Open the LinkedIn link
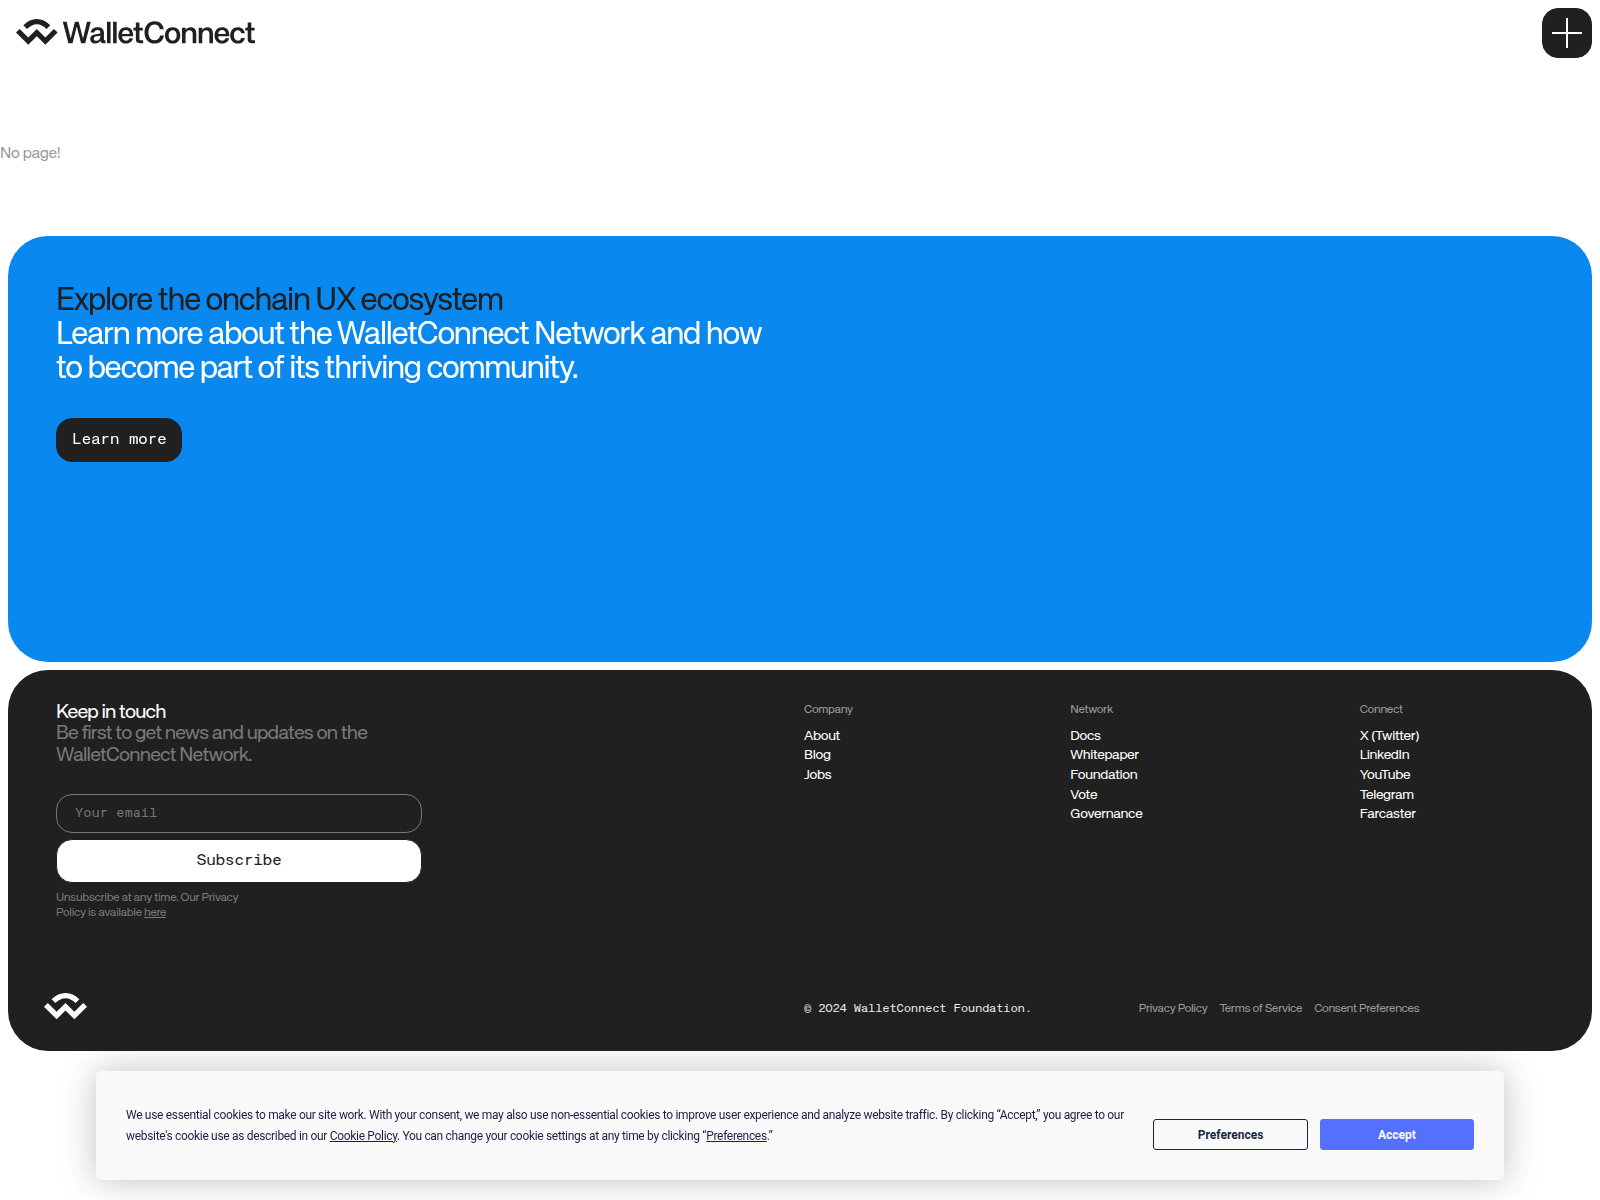This screenshot has width=1600, height=1200. click(x=1384, y=755)
